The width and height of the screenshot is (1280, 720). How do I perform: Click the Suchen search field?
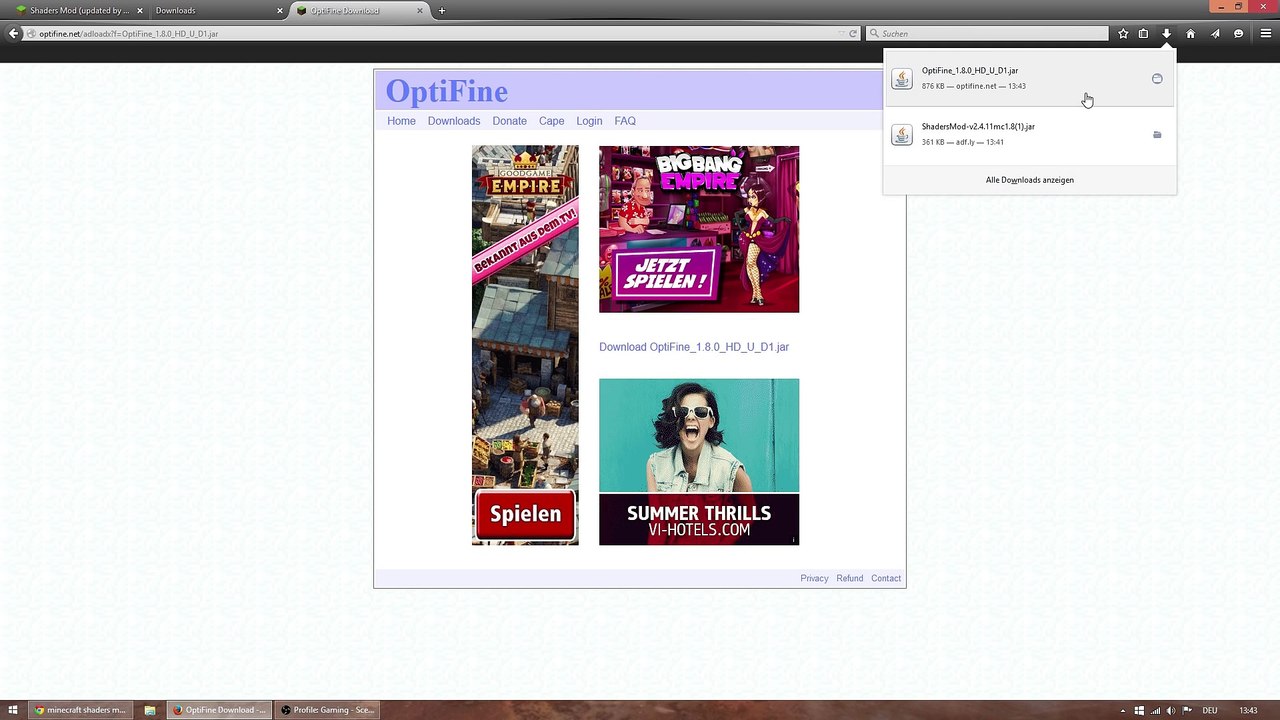987,33
